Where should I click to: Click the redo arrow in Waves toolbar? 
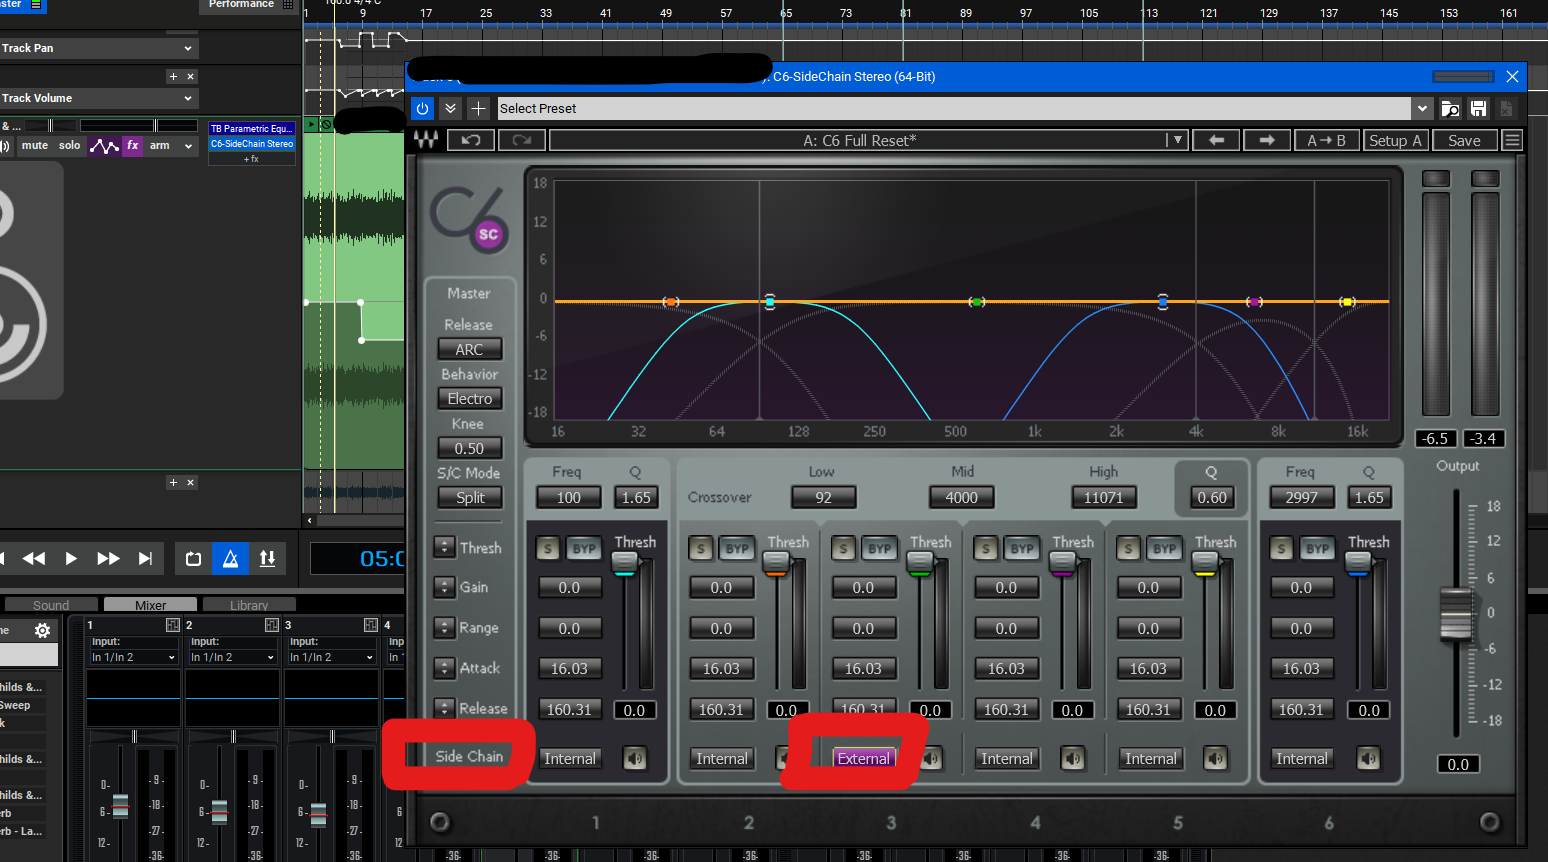point(521,140)
